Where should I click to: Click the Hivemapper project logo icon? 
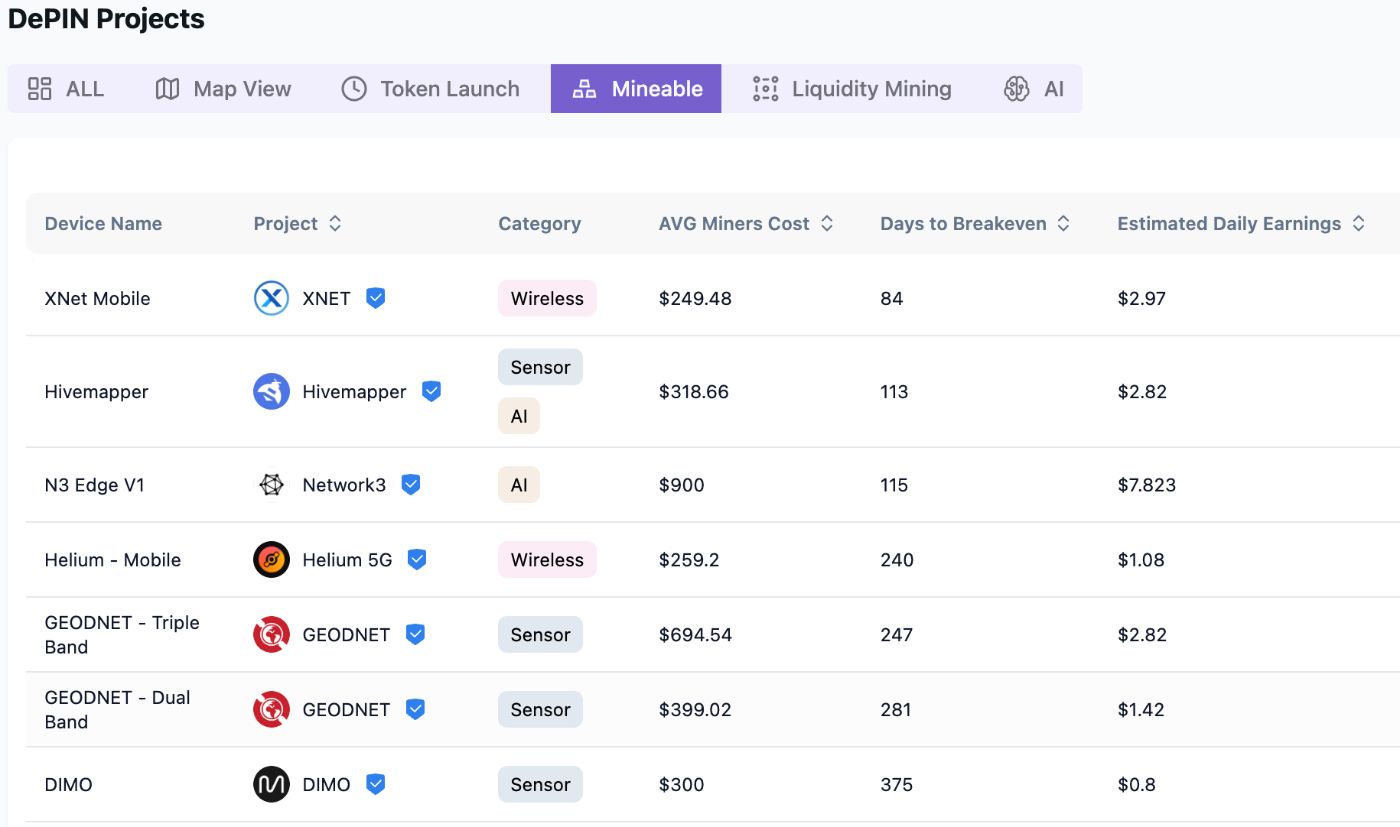[271, 391]
